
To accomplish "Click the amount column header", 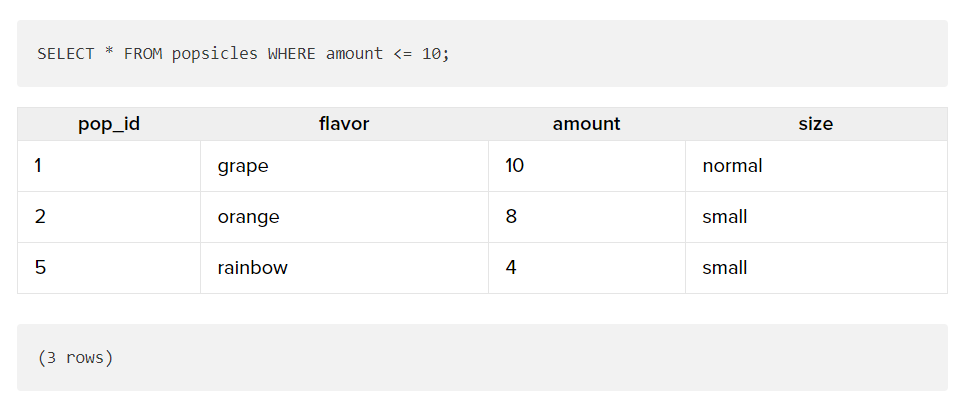I will click(586, 124).
